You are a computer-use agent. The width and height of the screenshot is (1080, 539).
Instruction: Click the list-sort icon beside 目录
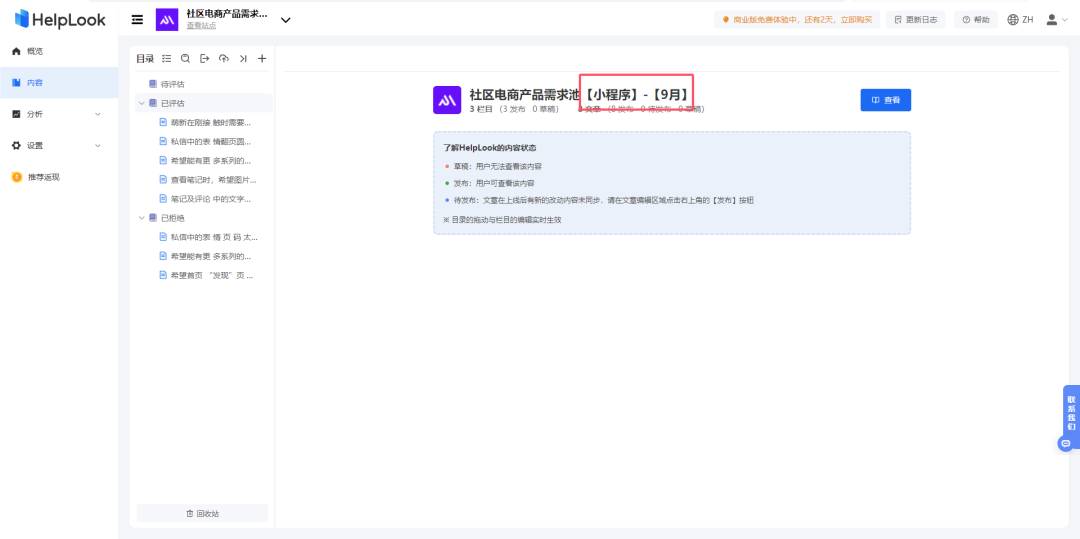point(167,59)
